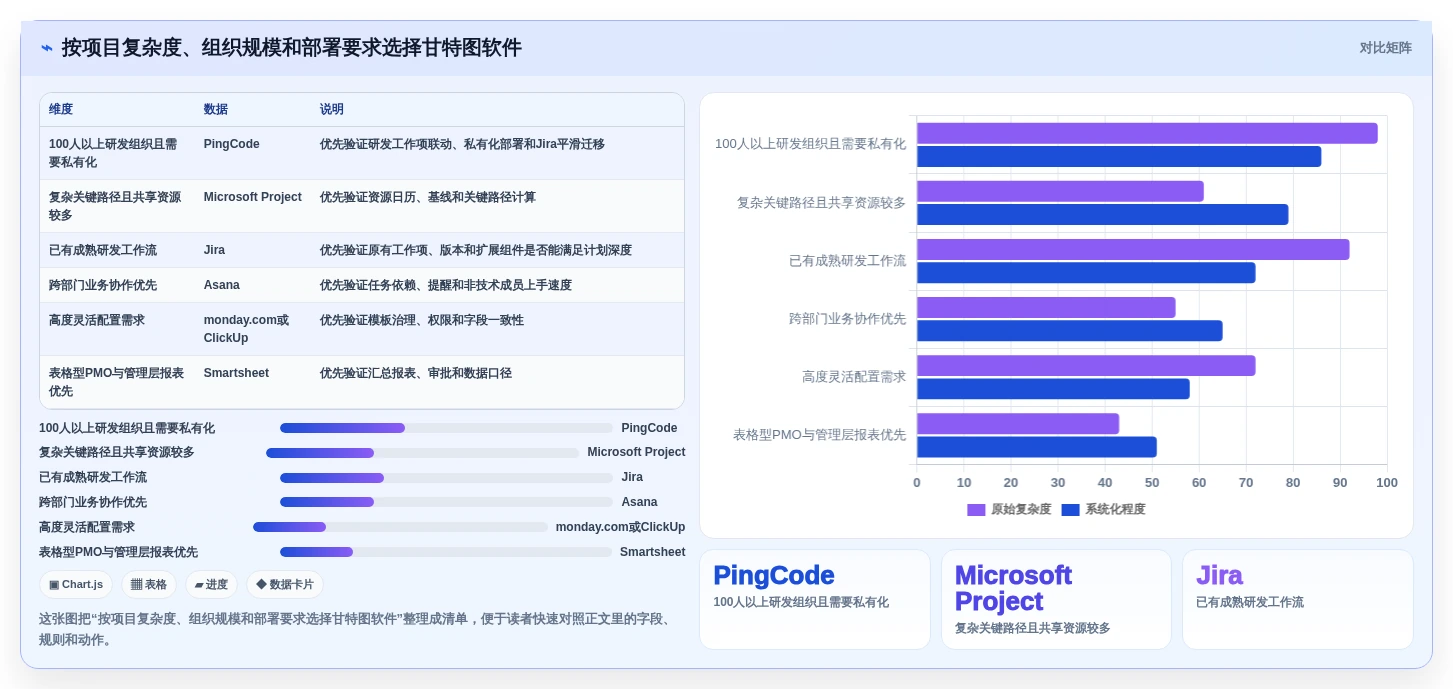The height and width of the screenshot is (689, 1453).
Task: Click purple bar for 已有成熟研发工作流
Action: tap(1133, 250)
